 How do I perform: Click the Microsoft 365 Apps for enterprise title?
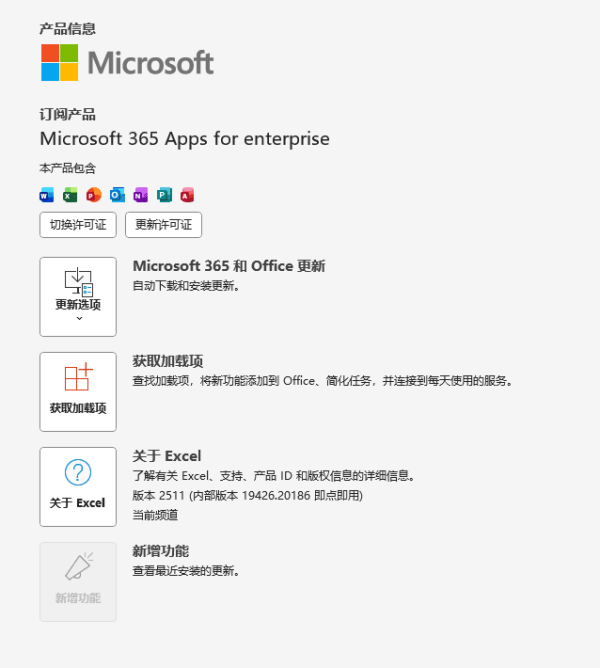coord(184,139)
